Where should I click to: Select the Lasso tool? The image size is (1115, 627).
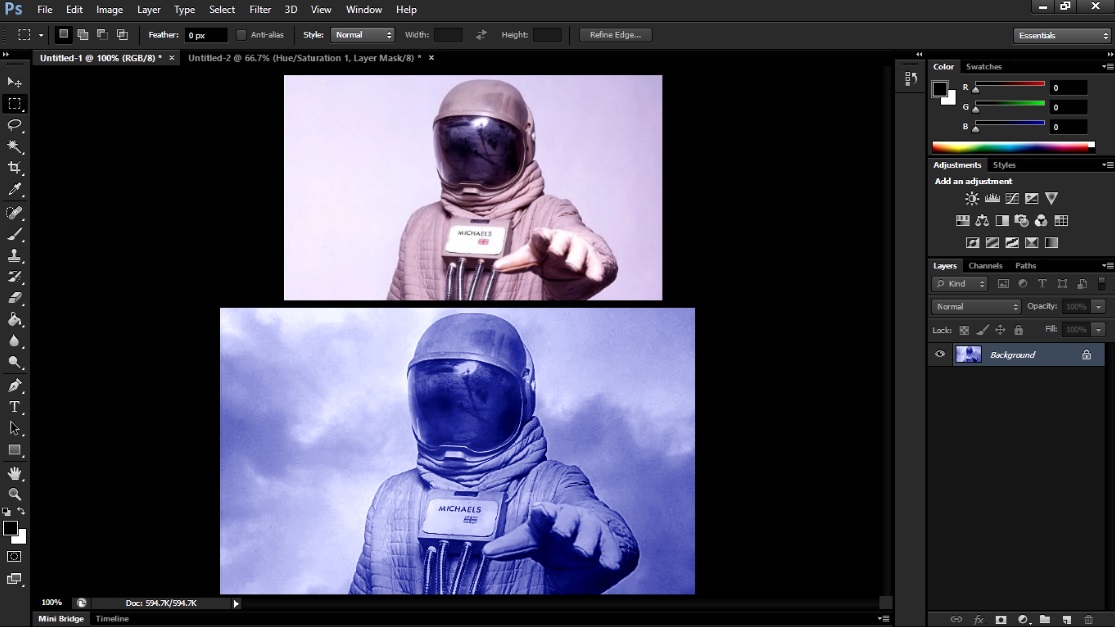click(15, 125)
